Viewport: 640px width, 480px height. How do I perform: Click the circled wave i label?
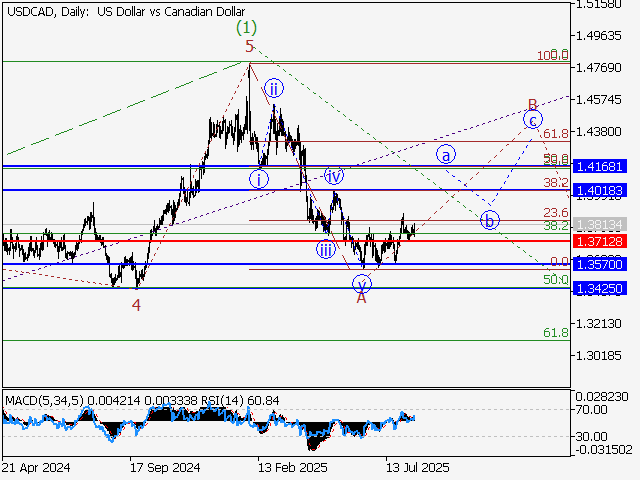point(259,179)
